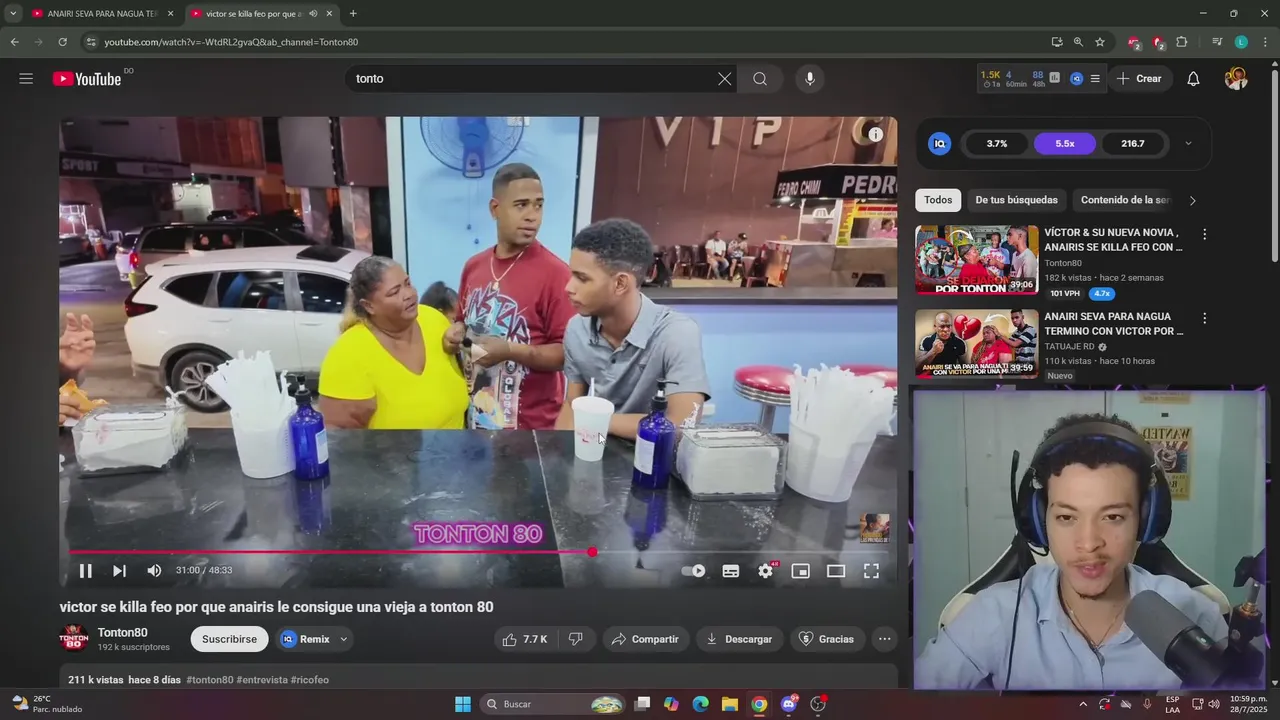Select the 'Contenido de la se' chip
Image resolution: width=1280 pixels, height=720 pixels.
tap(1124, 200)
